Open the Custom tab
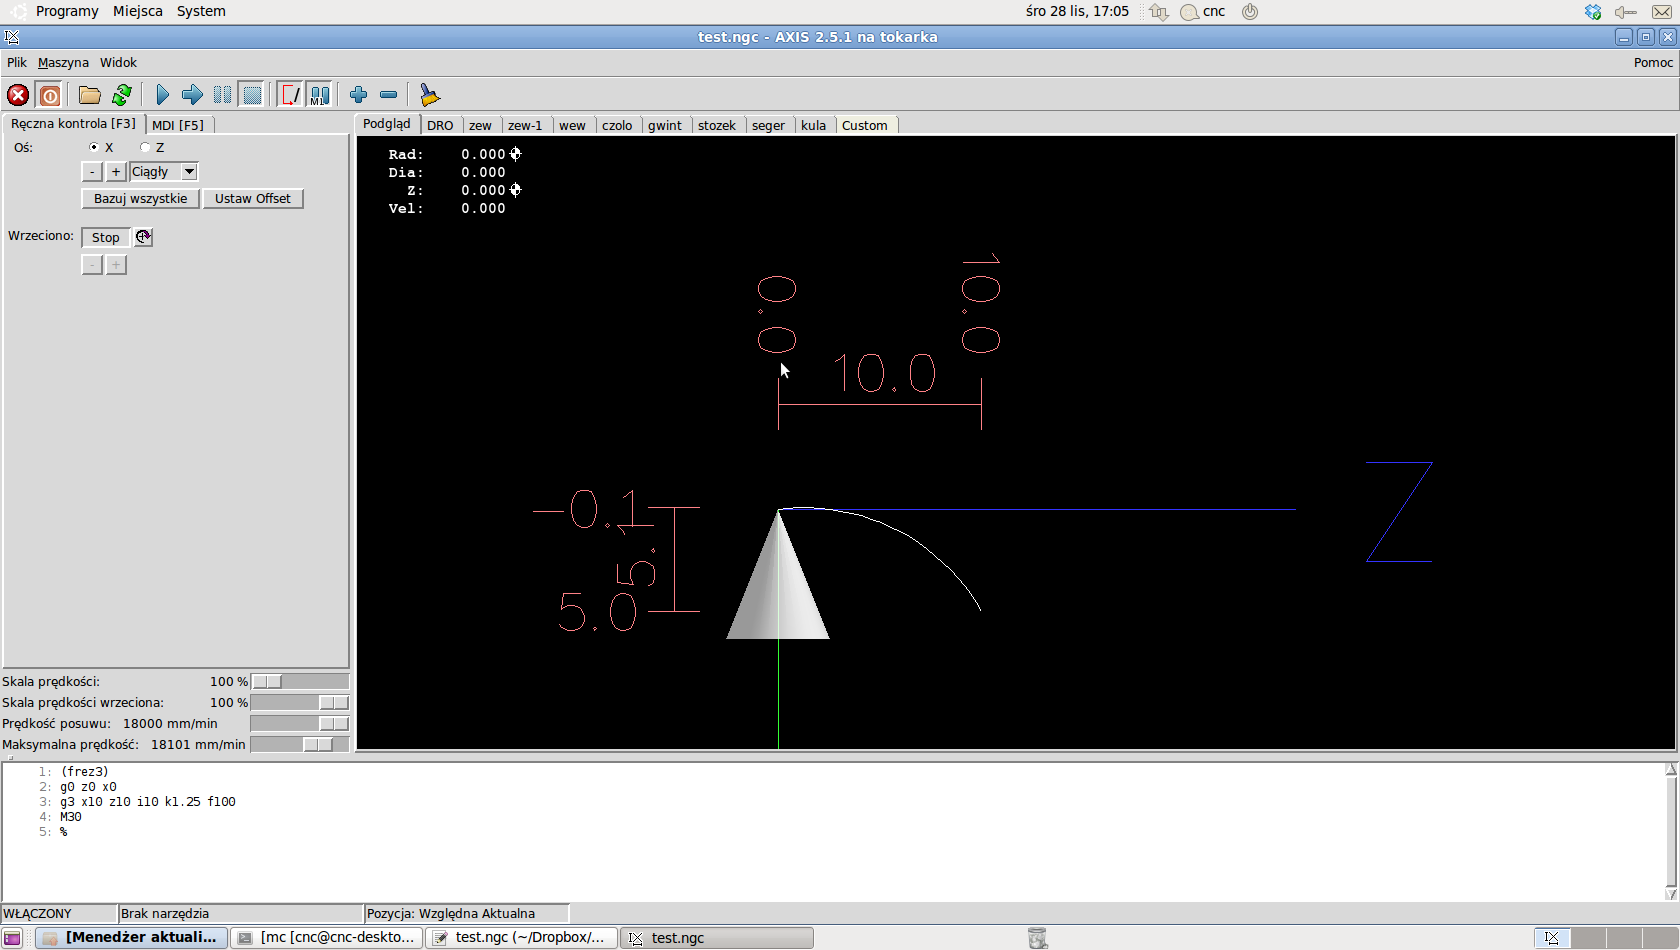1680x950 pixels. (865, 125)
